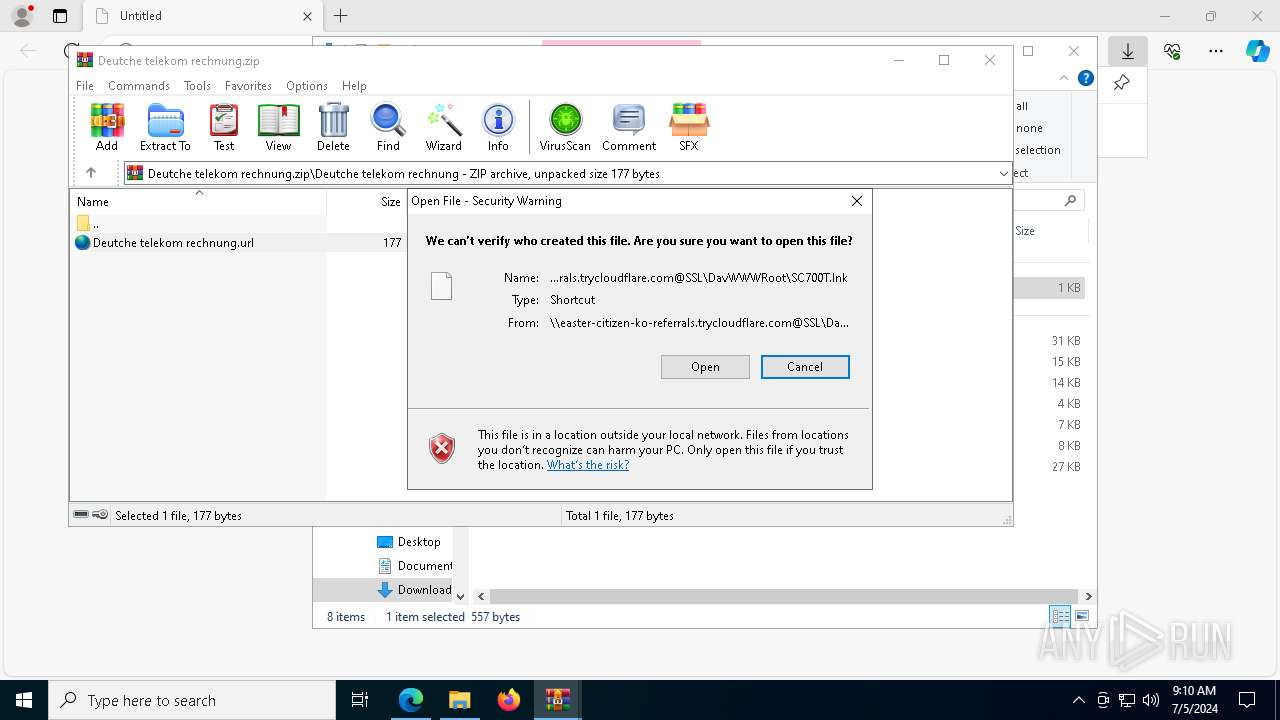This screenshot has height=720, width=1280.
Task: Click the View toolbar icon
Action: pos(278,127)
